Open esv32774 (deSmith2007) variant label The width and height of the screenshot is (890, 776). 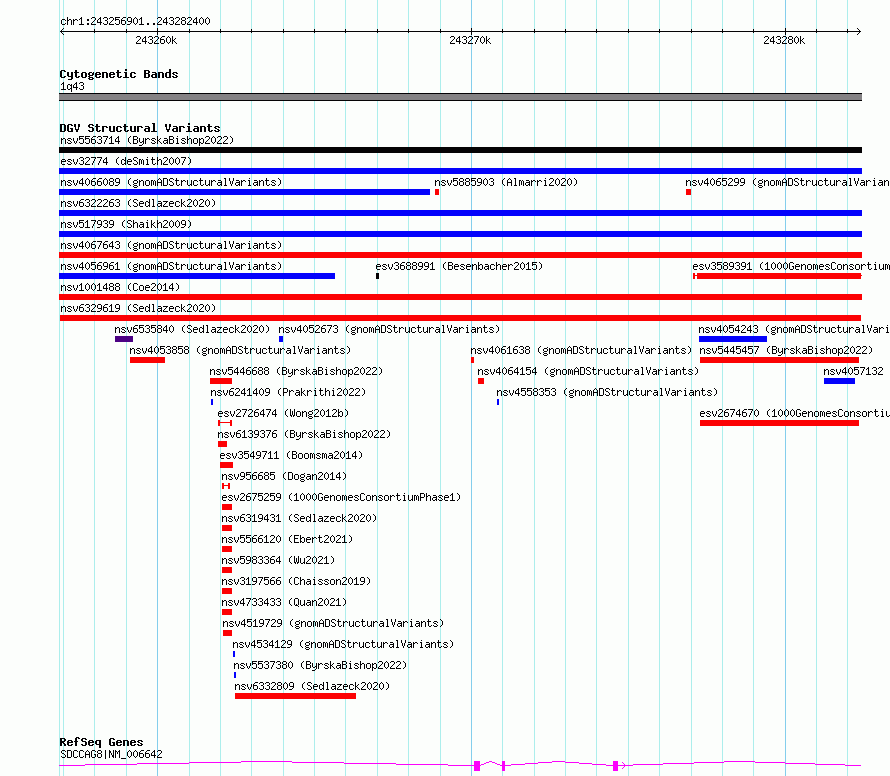[126, 161]
